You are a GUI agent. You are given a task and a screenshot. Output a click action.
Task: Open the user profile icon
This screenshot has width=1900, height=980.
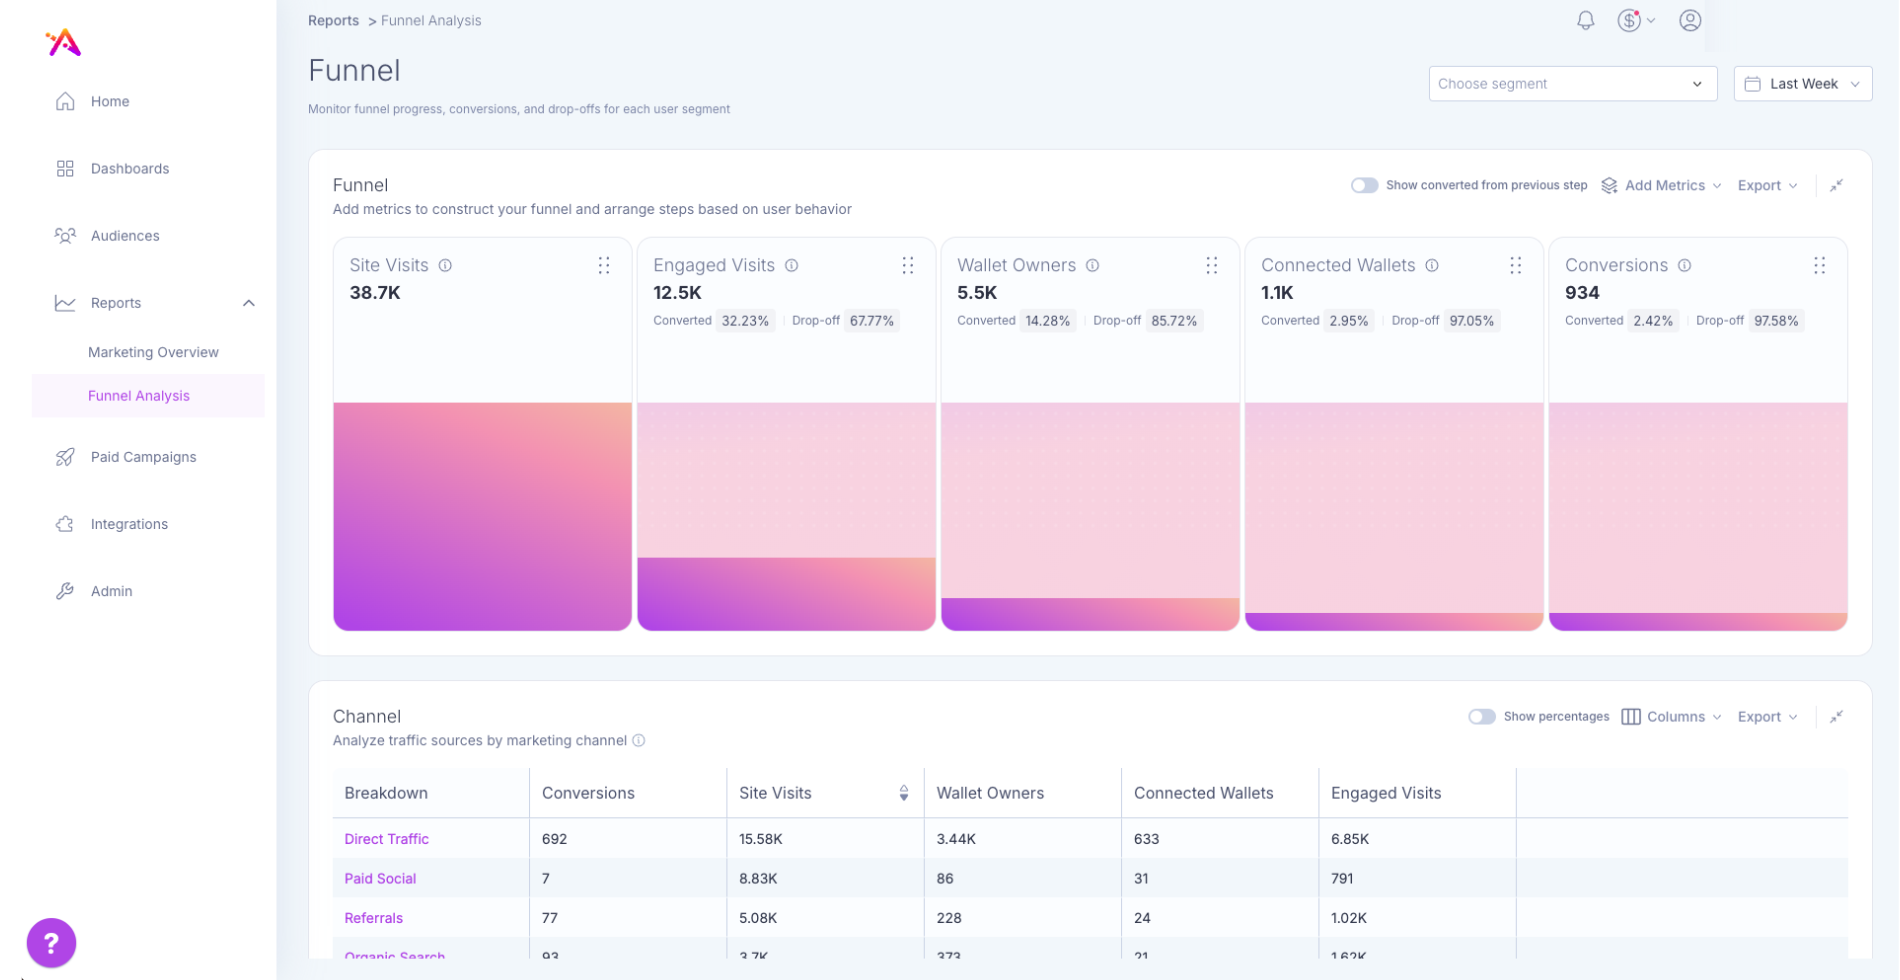[x=1690, y=21]
